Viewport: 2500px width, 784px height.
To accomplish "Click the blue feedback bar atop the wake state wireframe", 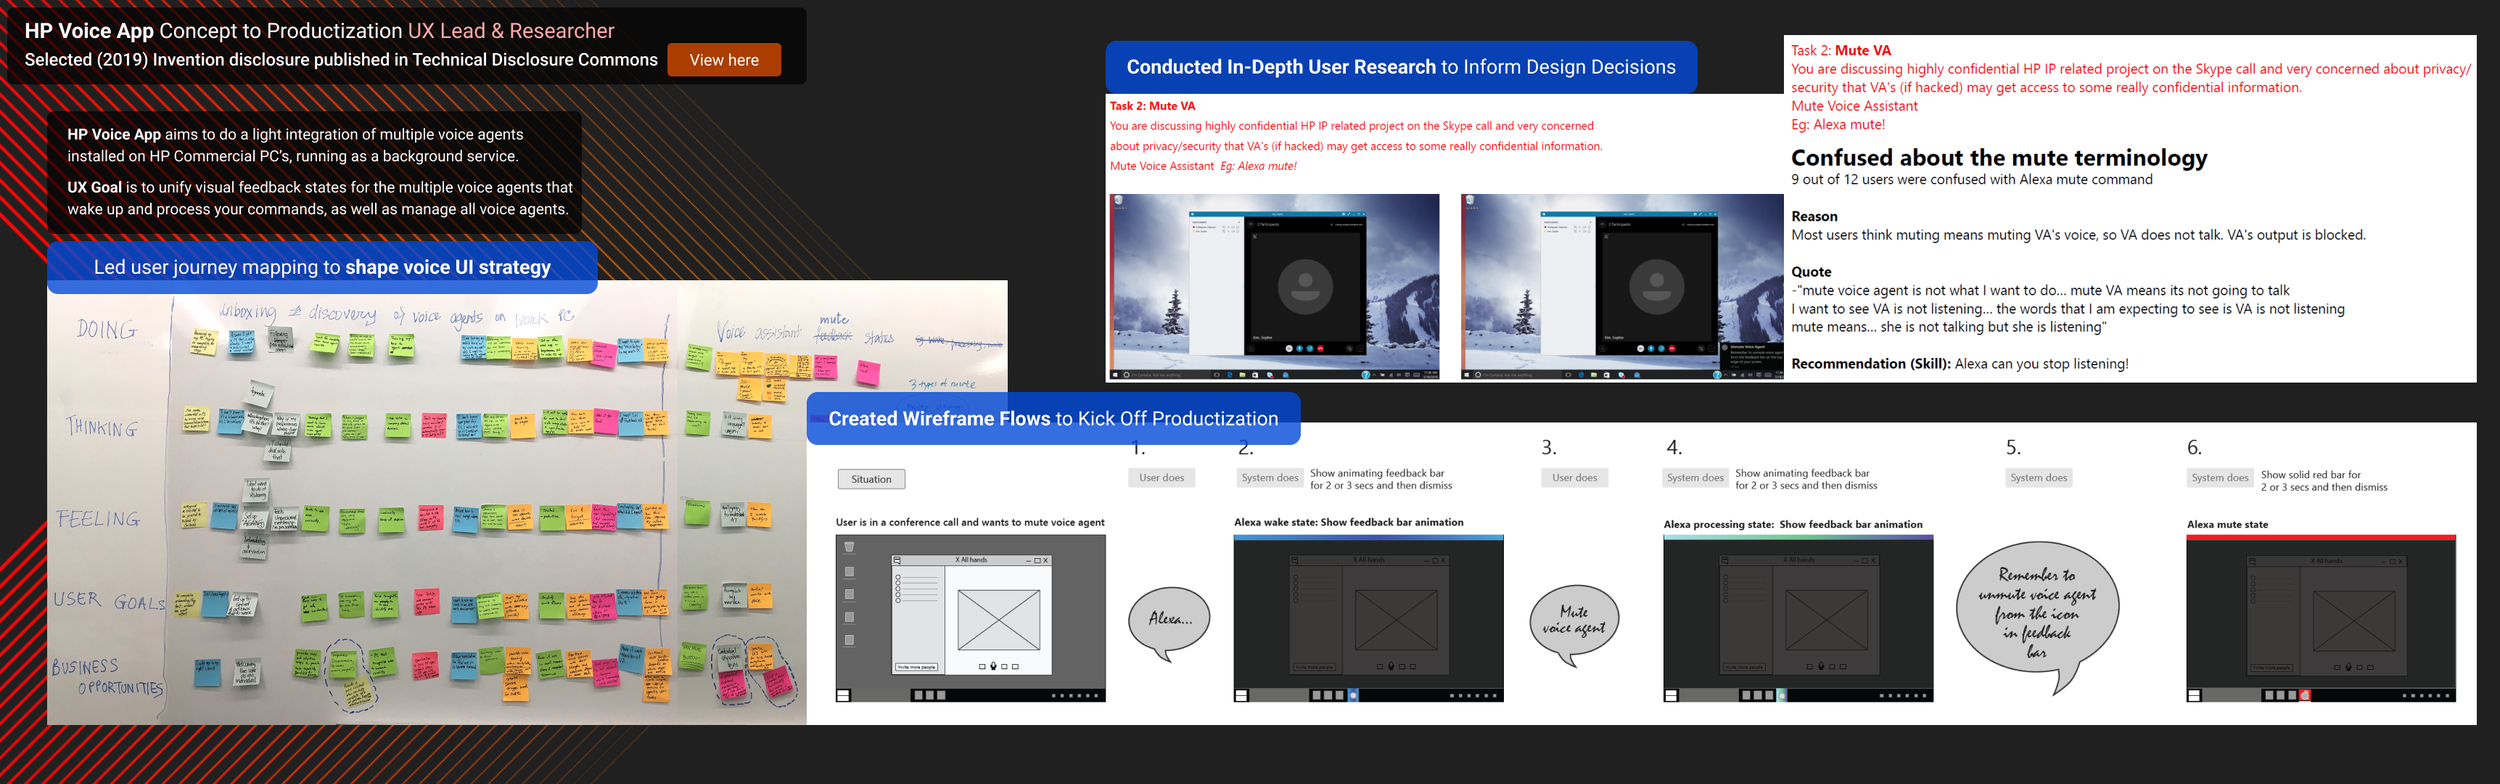I will tap(1368, 538).
